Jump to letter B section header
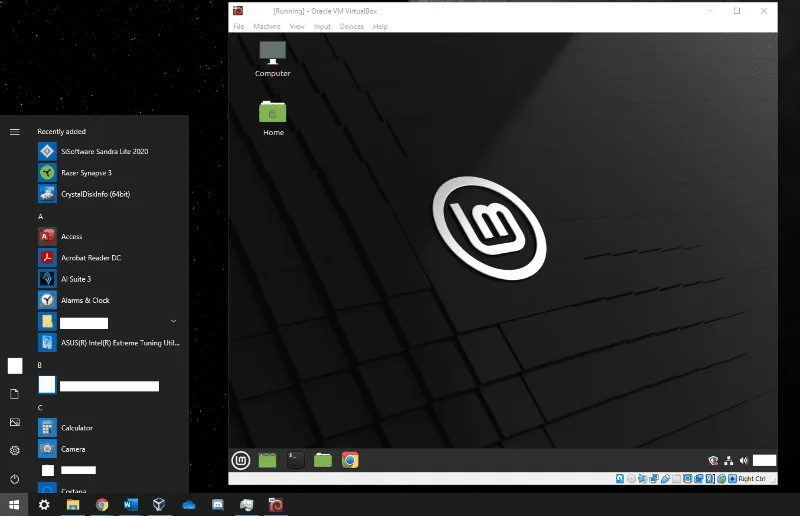The image size is (800, 516). tap(40, 365)
